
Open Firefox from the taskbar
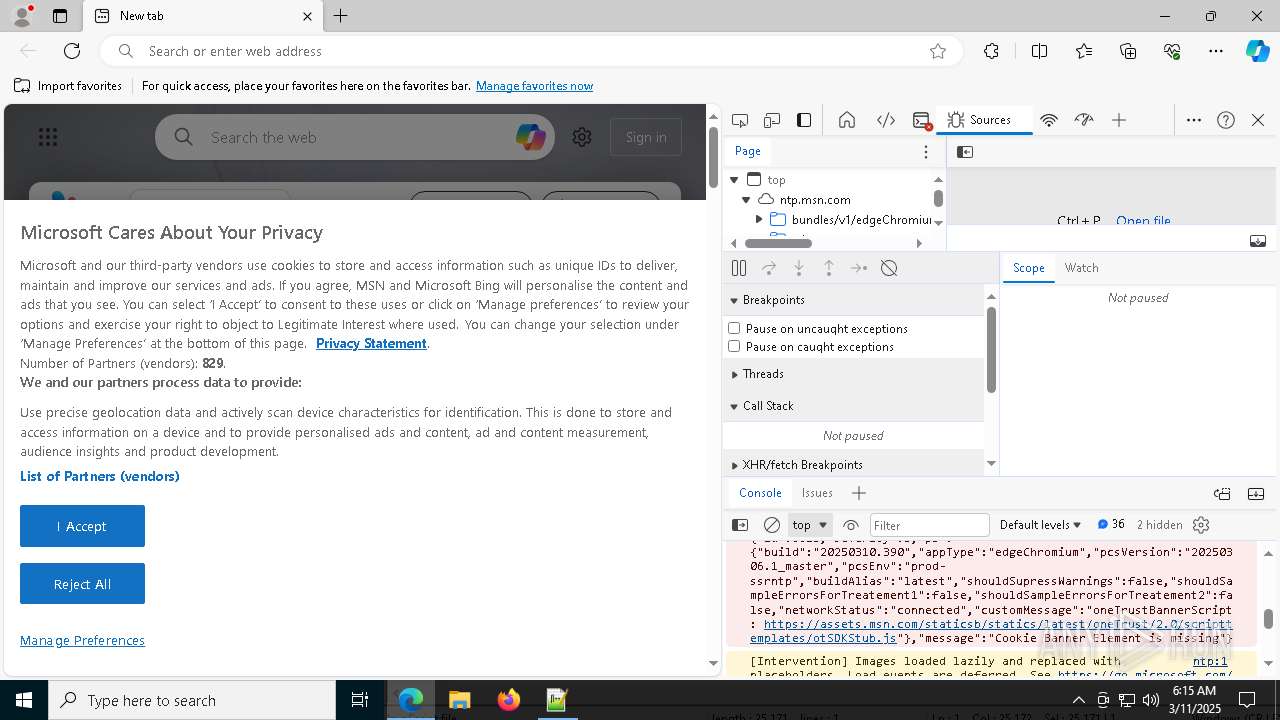[508, 700]
